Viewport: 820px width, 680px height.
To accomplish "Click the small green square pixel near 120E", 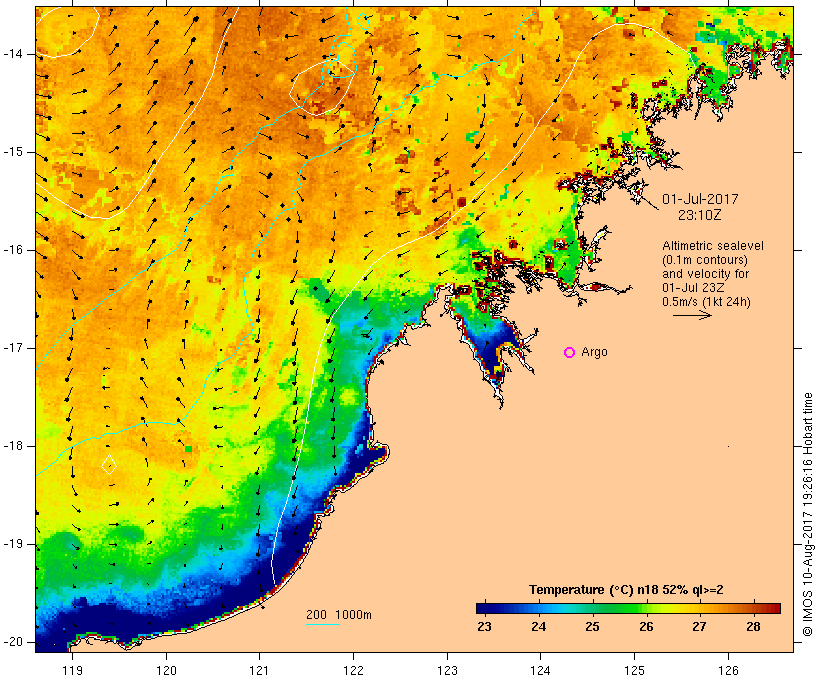I will (188, 449).
